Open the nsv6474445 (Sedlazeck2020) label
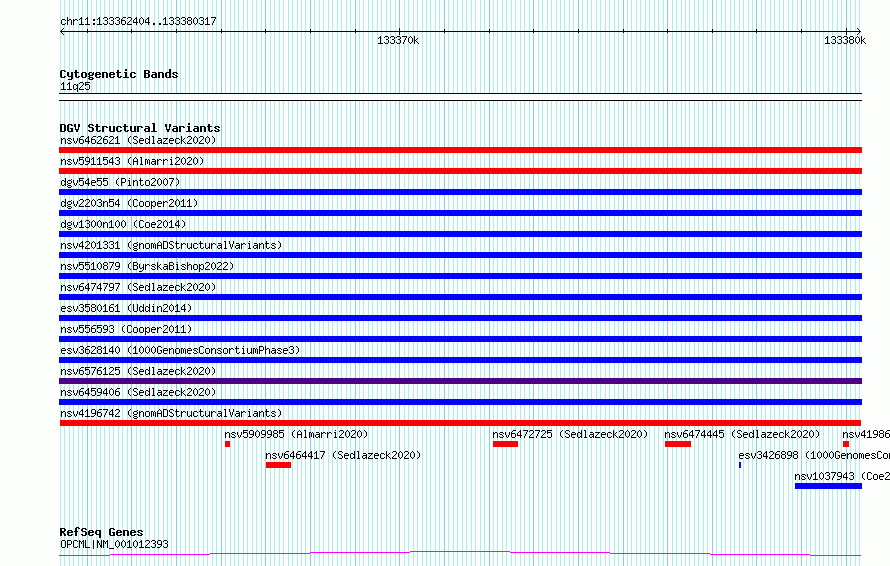This screenshot has width=890, height=566. pyautogui.click(x=742, y=434)
